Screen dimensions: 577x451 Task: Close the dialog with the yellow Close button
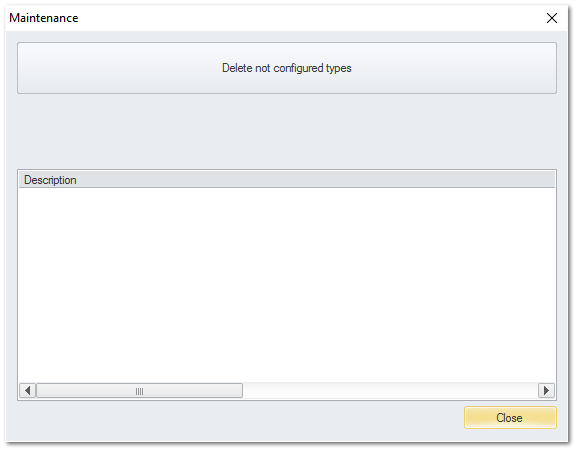tap(510, 418)
